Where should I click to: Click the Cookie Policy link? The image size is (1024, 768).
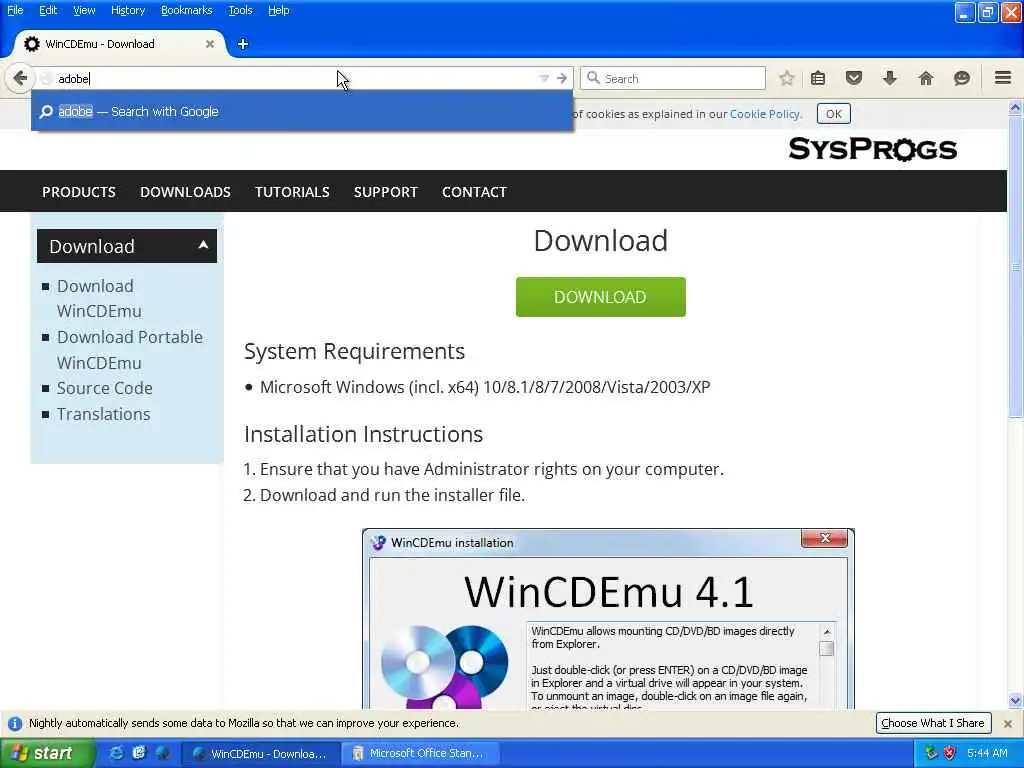[765, 114]
